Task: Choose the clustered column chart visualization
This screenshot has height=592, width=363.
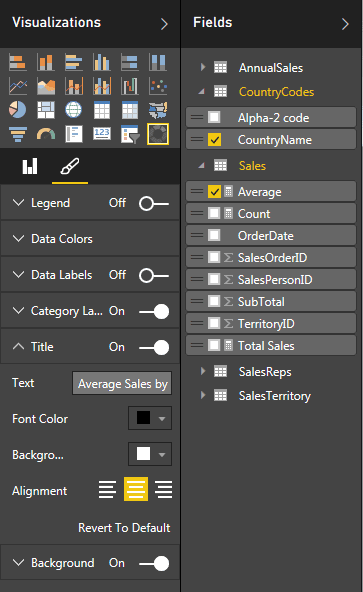Action: tap(102, 62)
